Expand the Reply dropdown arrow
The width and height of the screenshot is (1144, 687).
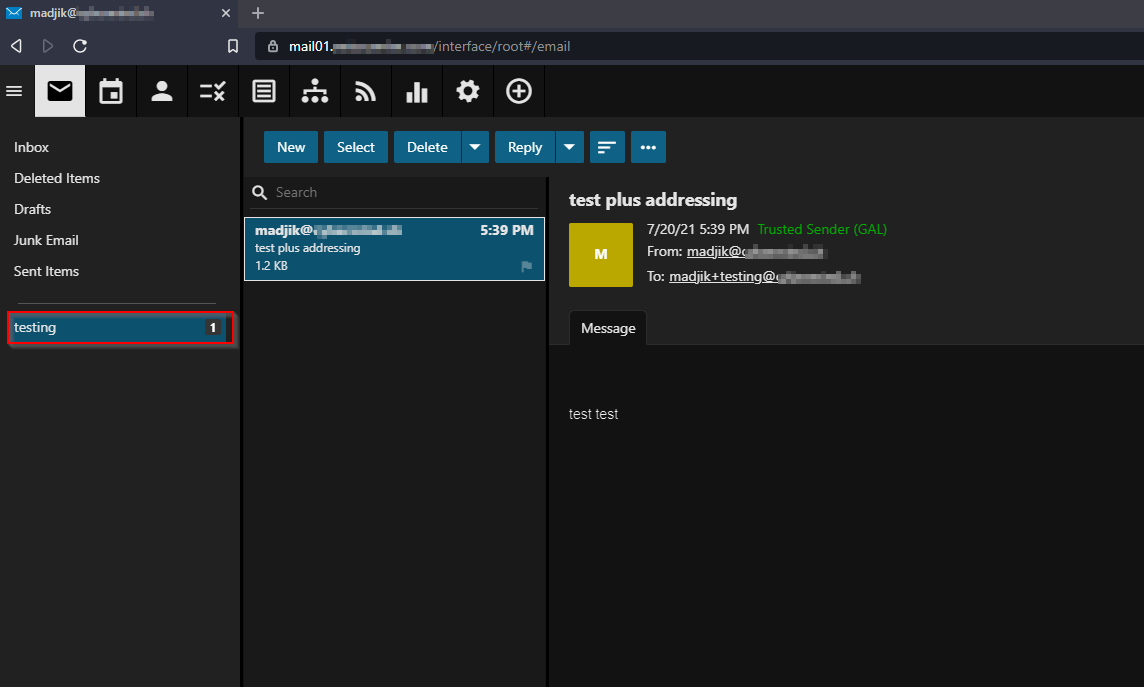click(x=569, y=147)
